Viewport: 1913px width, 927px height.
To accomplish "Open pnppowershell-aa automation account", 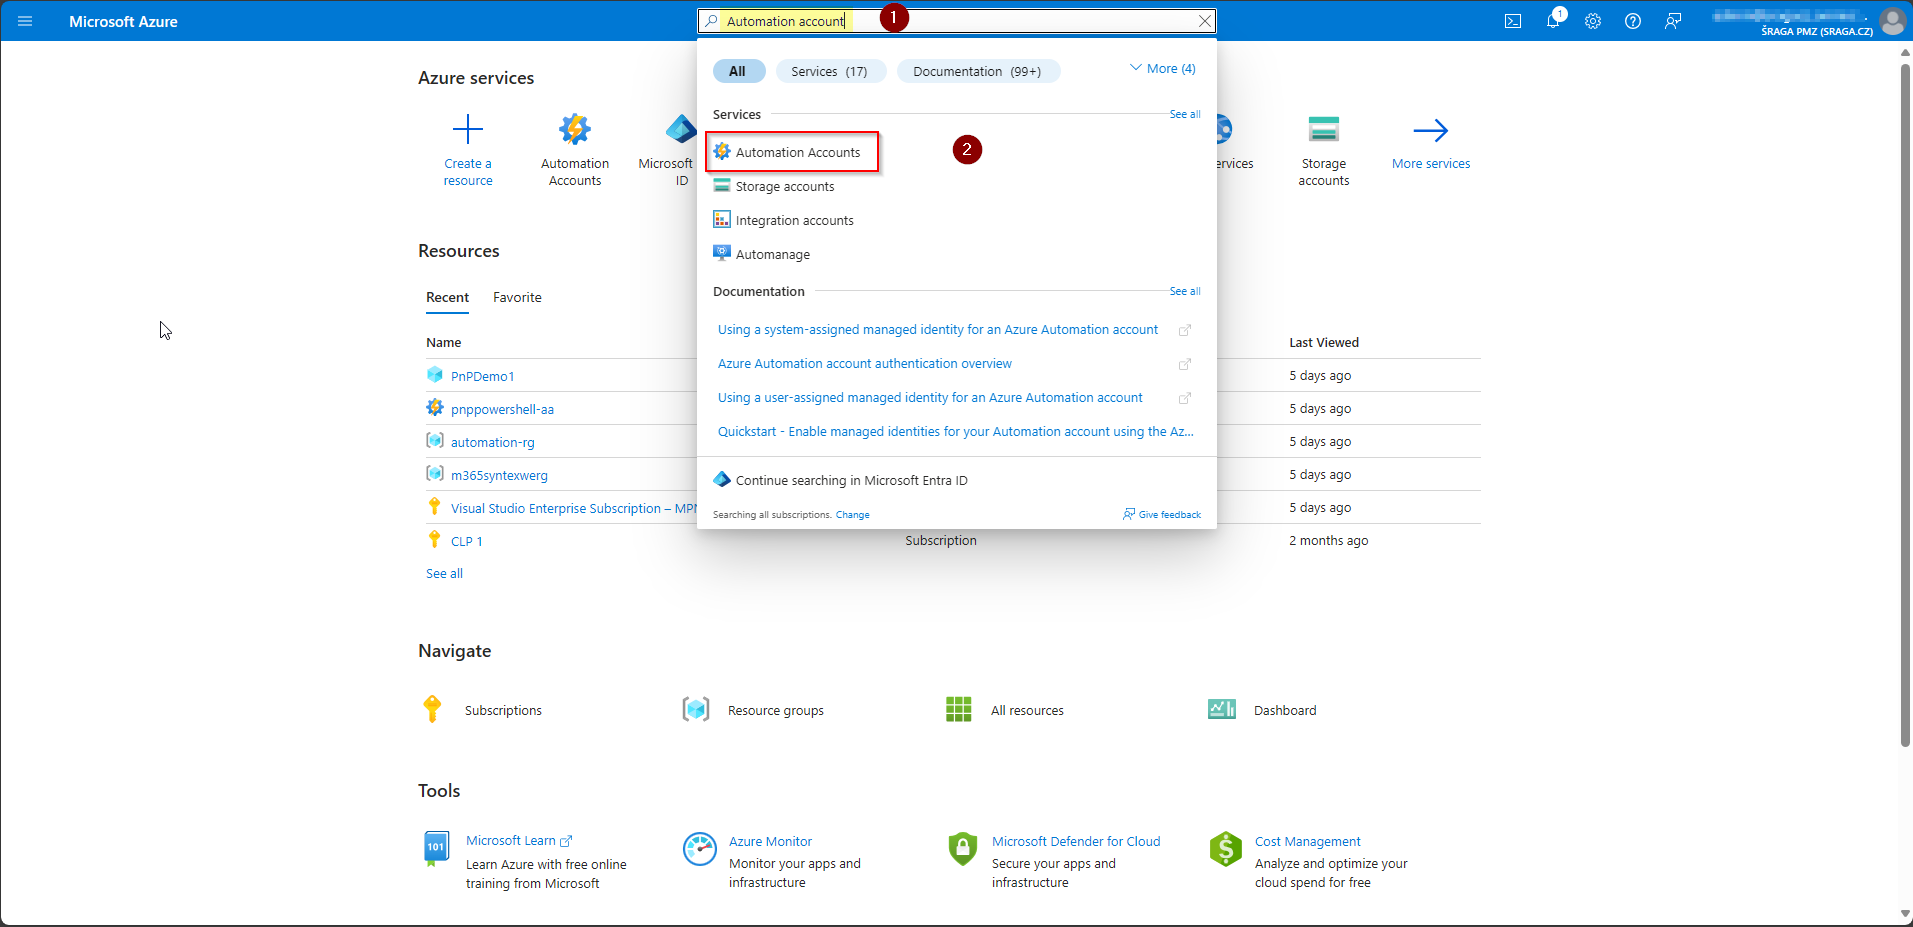I will tap(502, 409).
